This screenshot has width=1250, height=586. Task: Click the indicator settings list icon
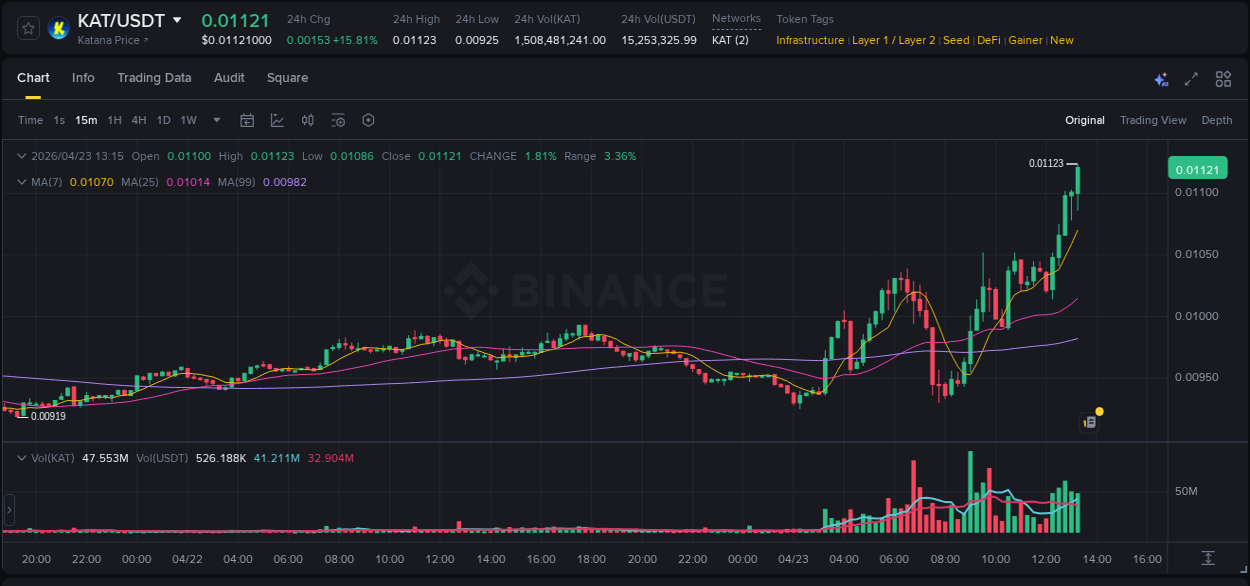tap(338, 120)
